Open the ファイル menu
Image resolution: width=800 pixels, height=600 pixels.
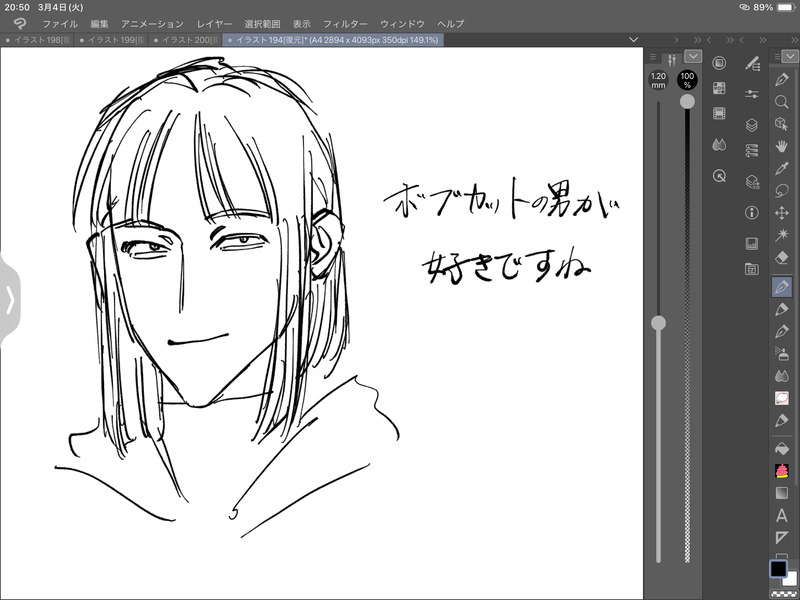click(60, 24)
